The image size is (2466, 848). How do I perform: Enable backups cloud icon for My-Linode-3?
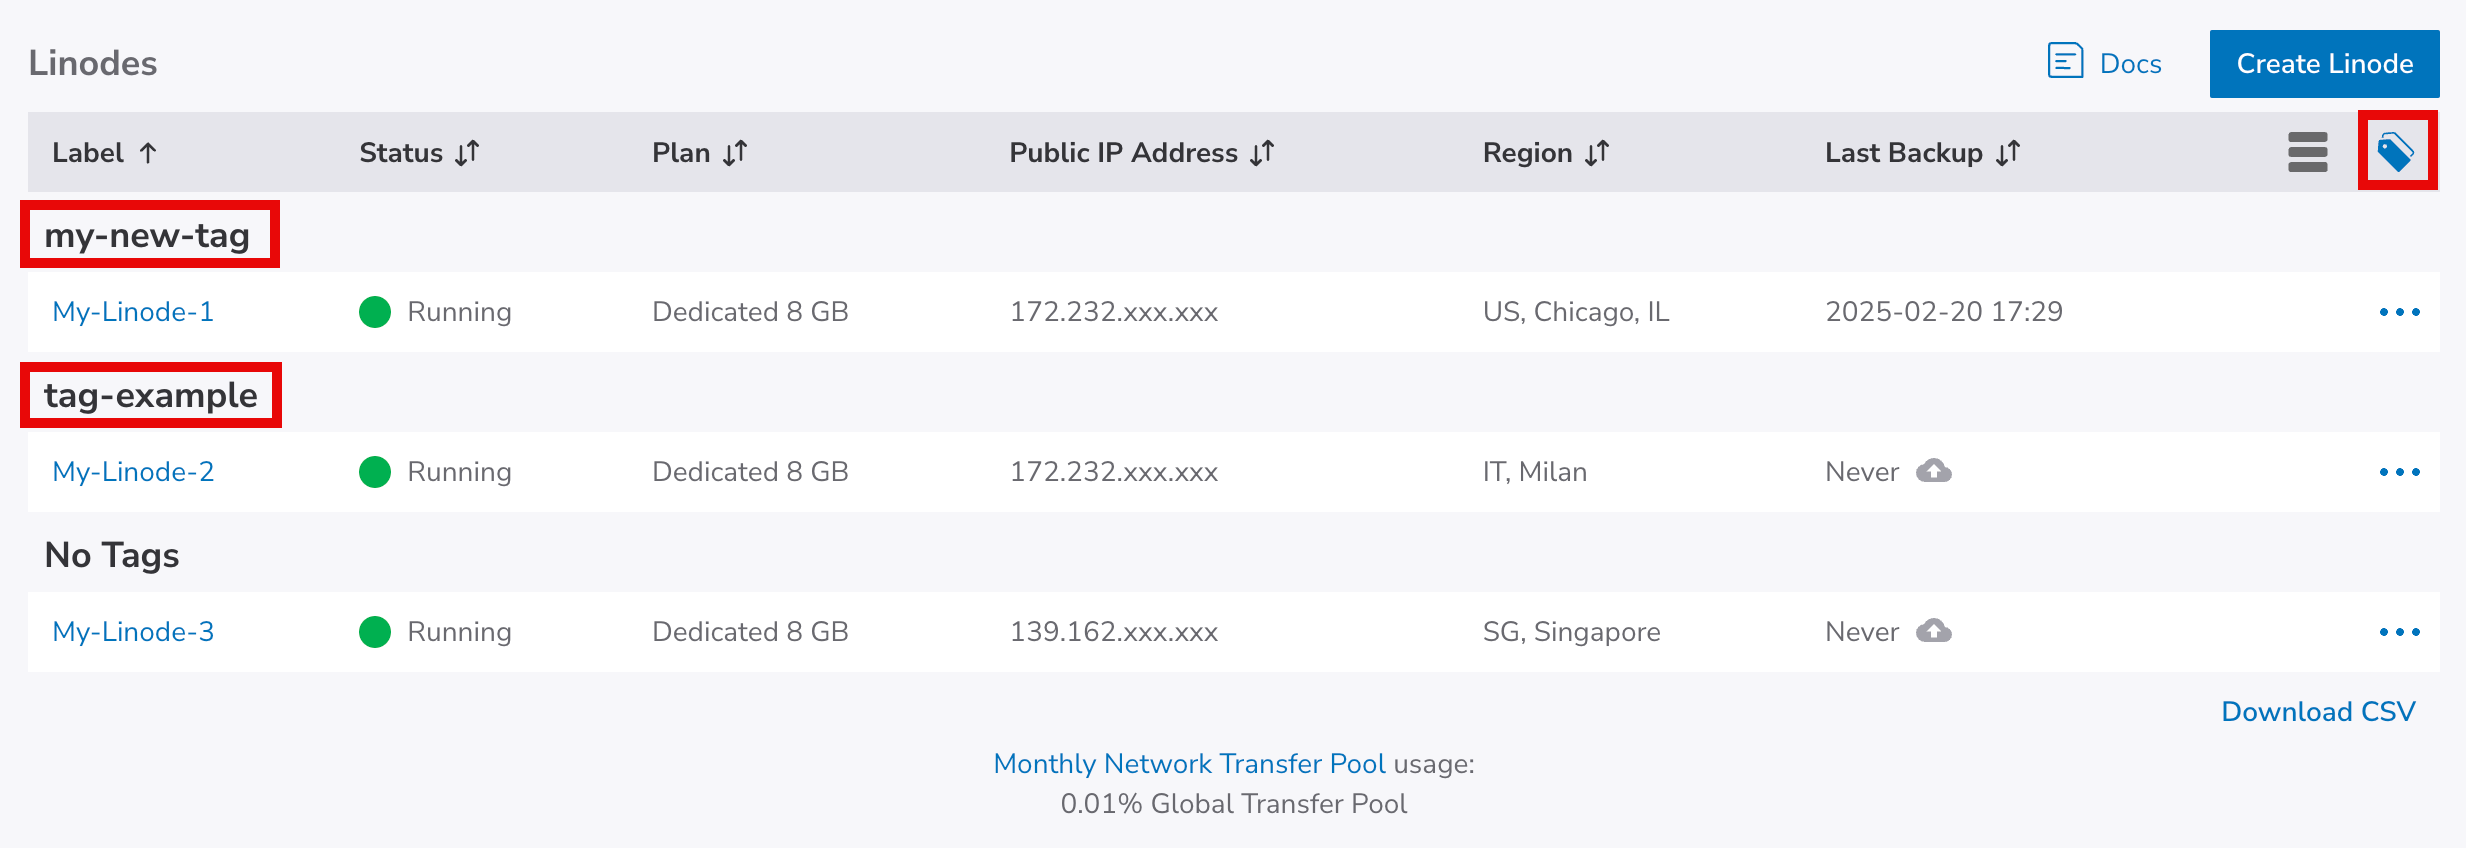[x=1934, y=631]
